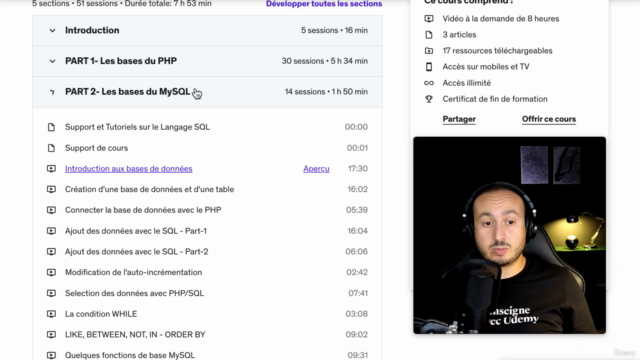The image size is (640, 360).
Task: Click Vidéo à la demande de 8 heures text
Action: coord(501,19)
